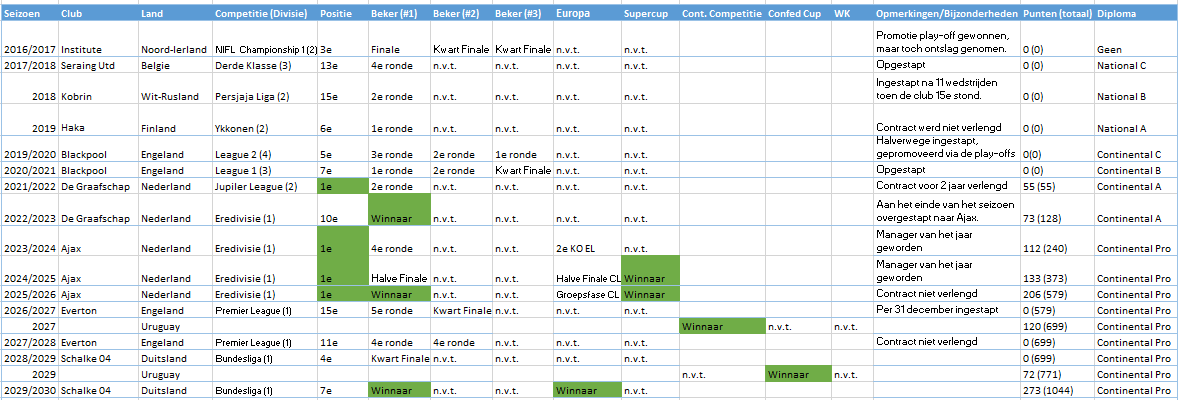Click the Competitie (Divisie) header cell

pos(264,14)
